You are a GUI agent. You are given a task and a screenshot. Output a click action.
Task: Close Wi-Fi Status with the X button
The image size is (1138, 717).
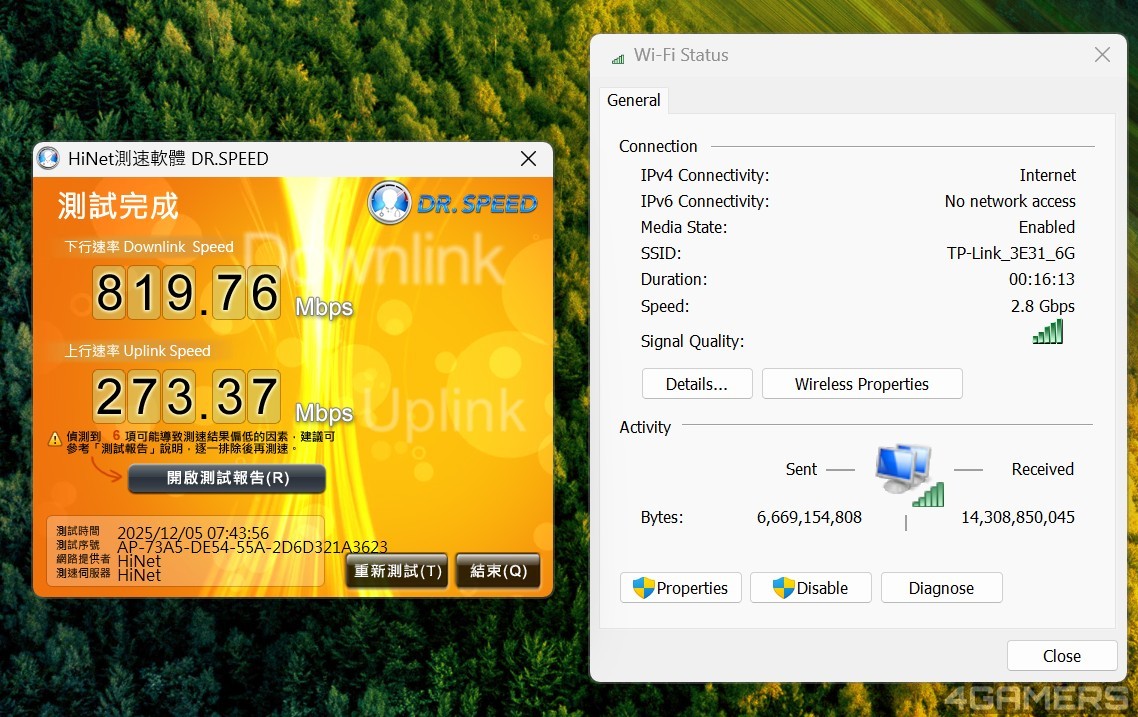pyautogui.click(x=1102, y=55)
